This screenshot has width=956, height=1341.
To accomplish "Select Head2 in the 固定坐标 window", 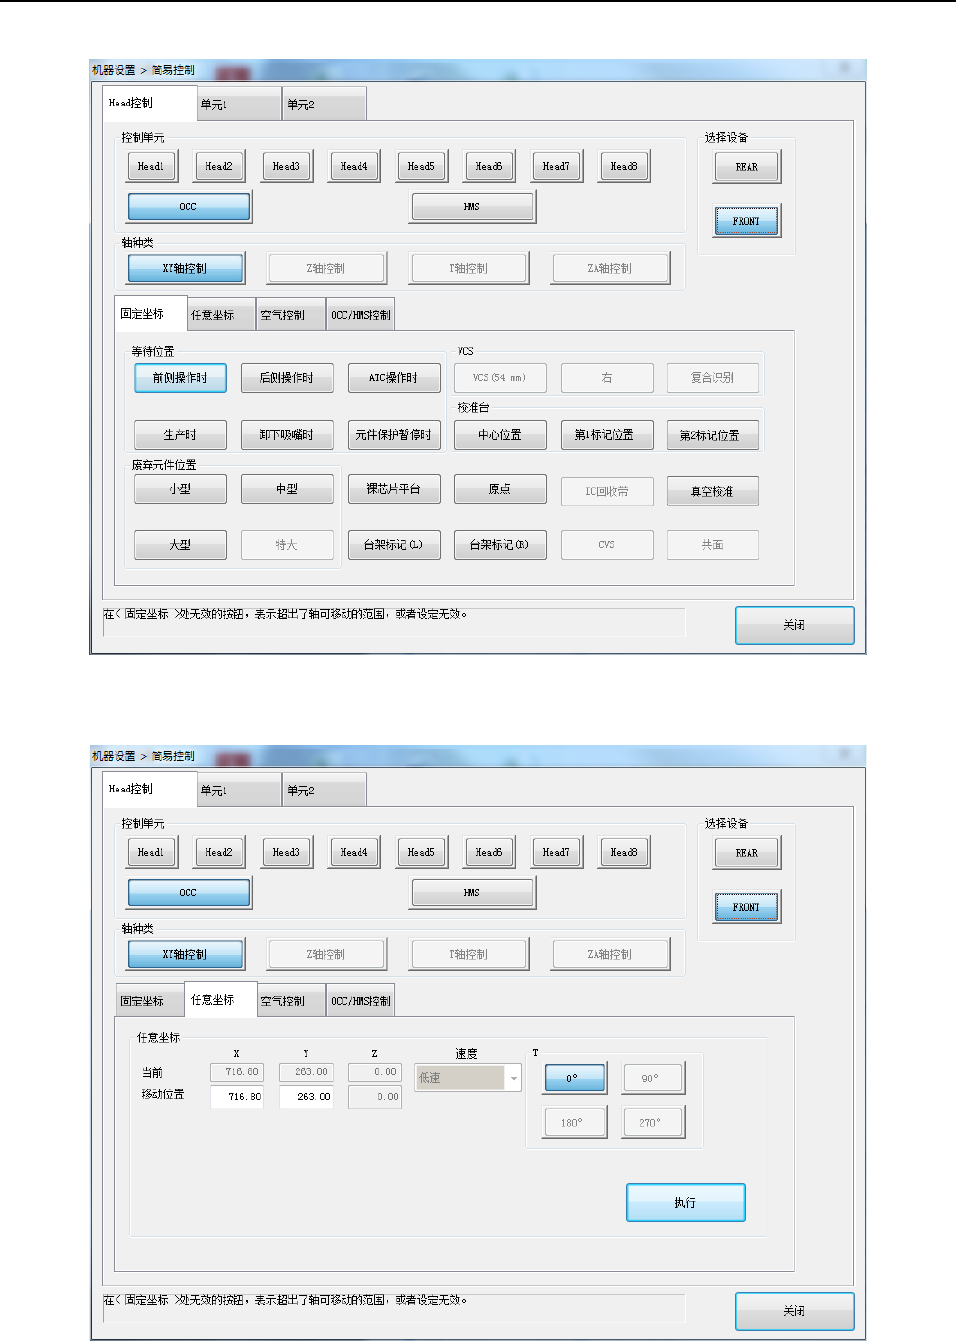I will tap(219, 166).
